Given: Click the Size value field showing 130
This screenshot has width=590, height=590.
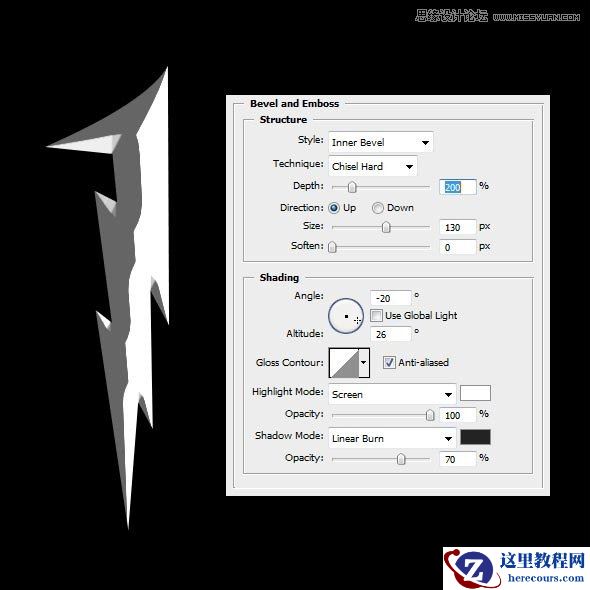Looking at the screenshot, I should point(458,227).
